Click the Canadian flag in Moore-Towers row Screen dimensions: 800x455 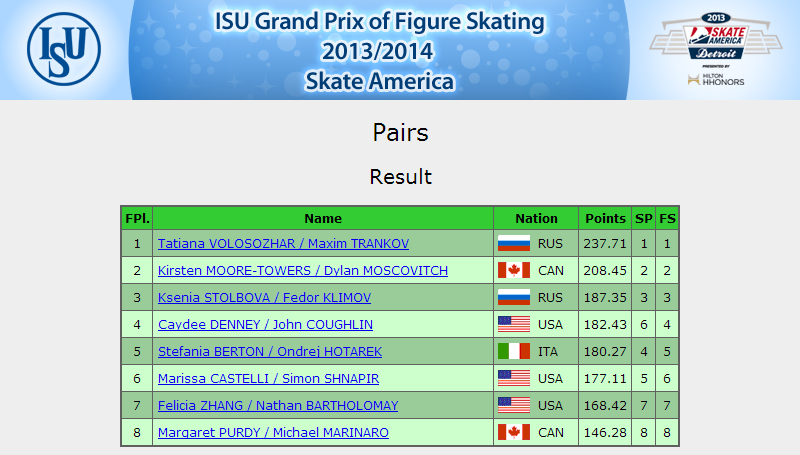tap(514, 270)
